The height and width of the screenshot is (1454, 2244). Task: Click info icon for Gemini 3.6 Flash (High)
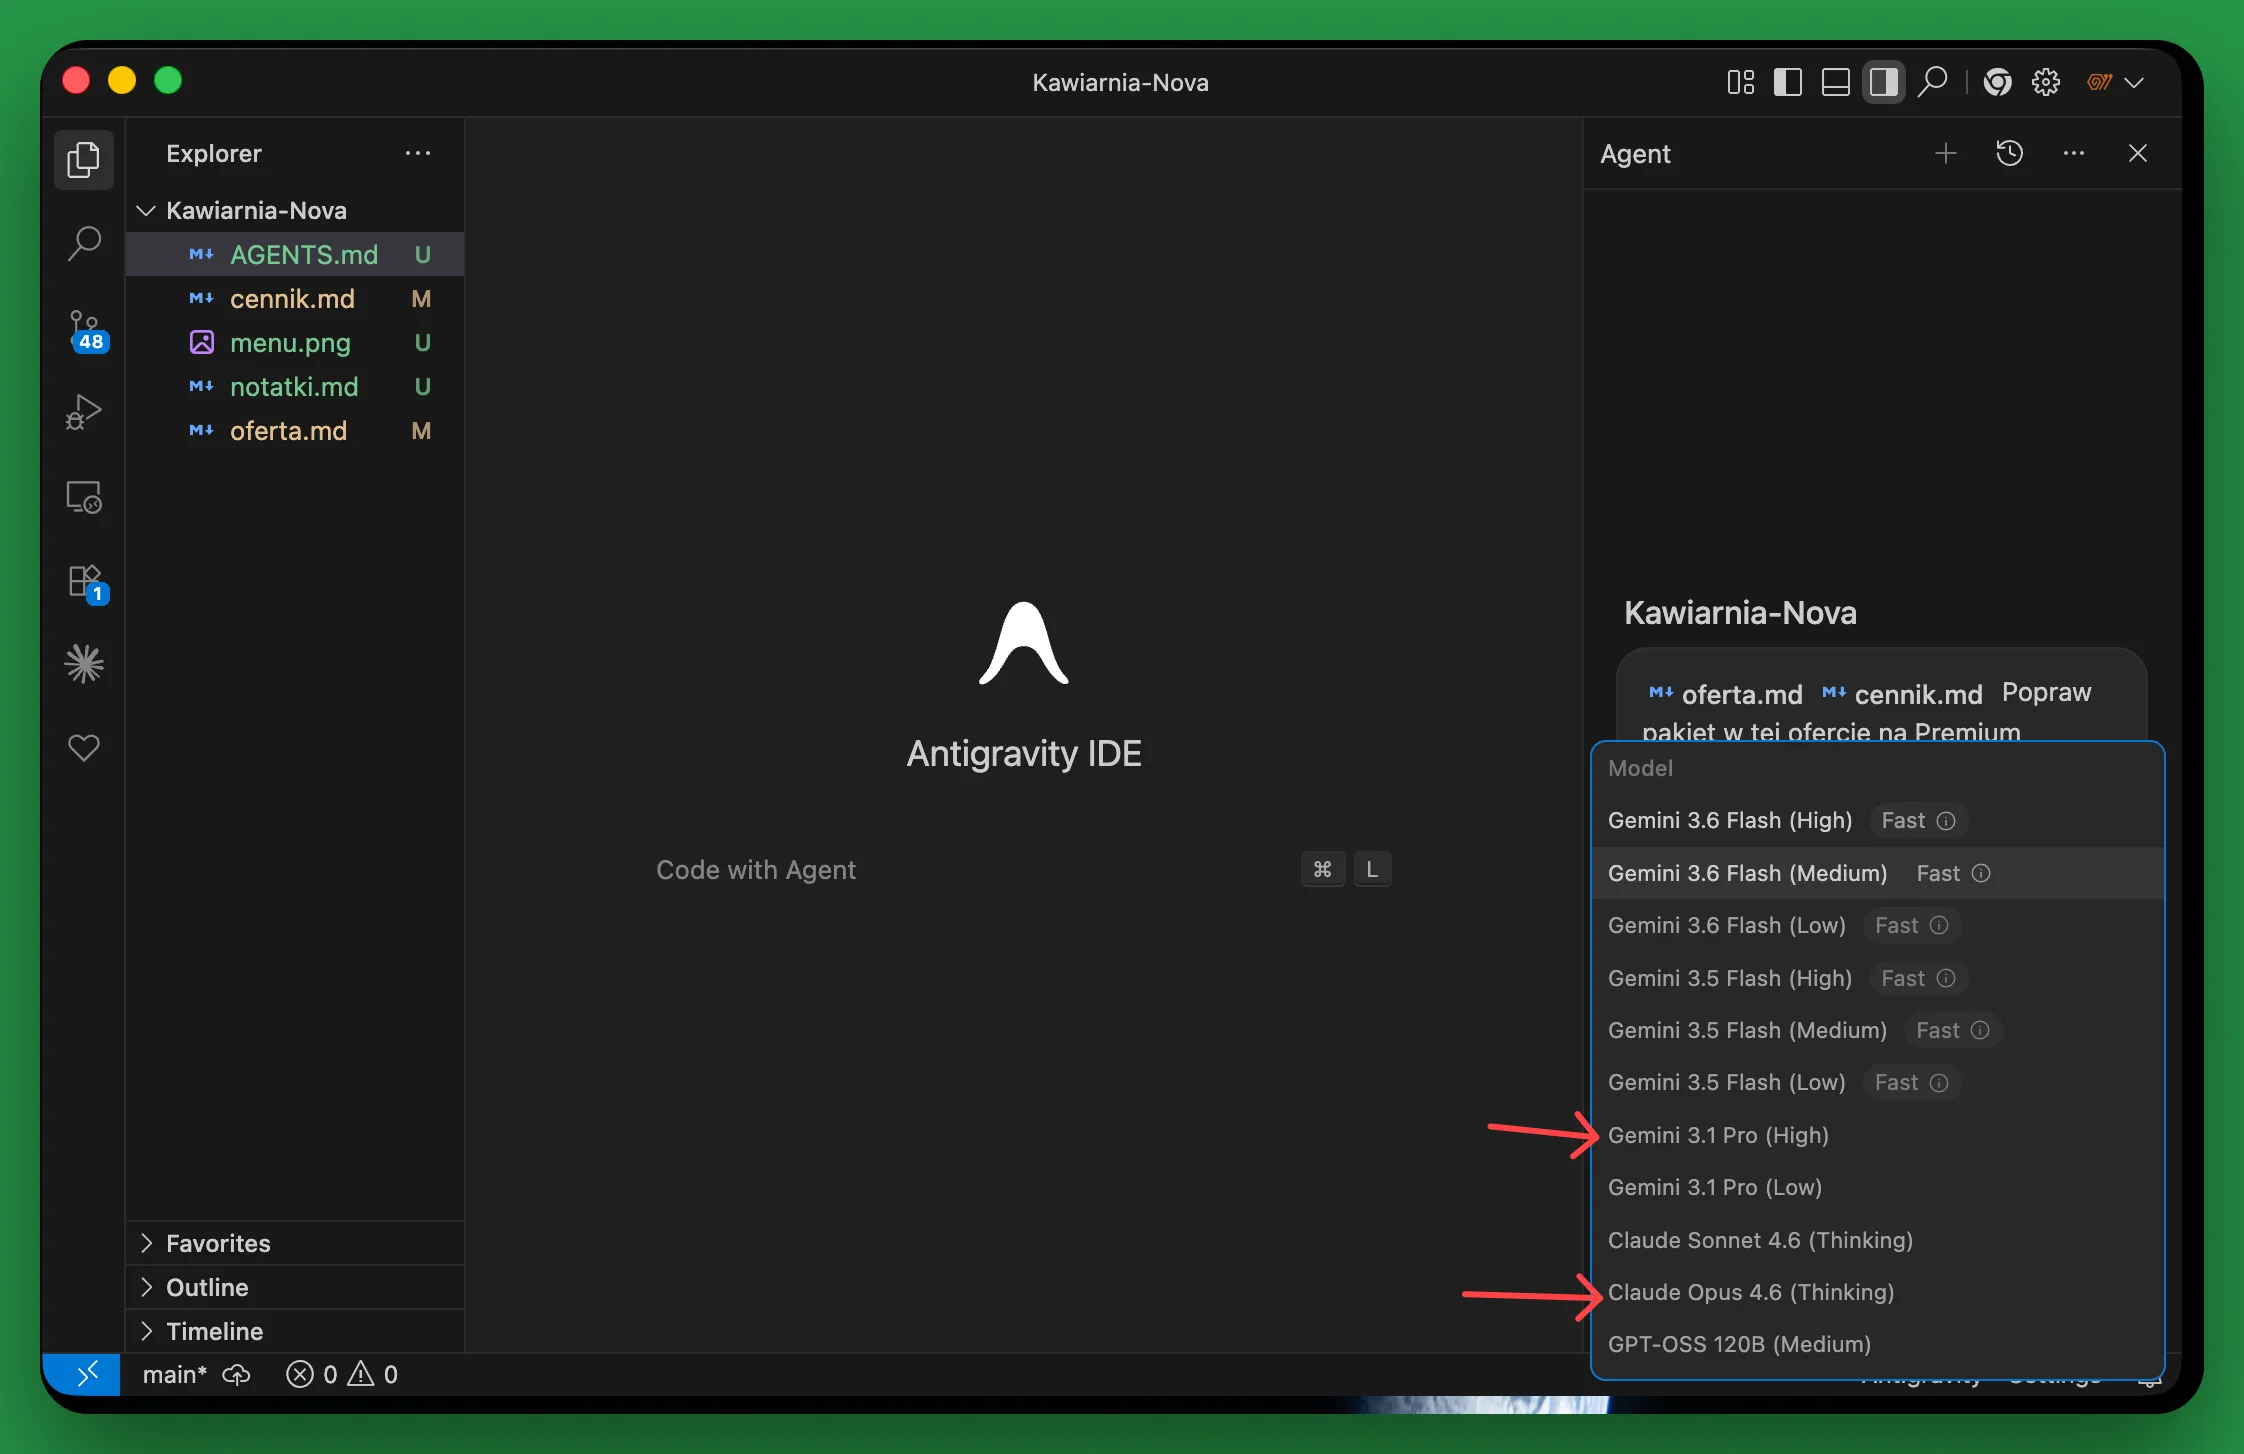point(1946,821)
